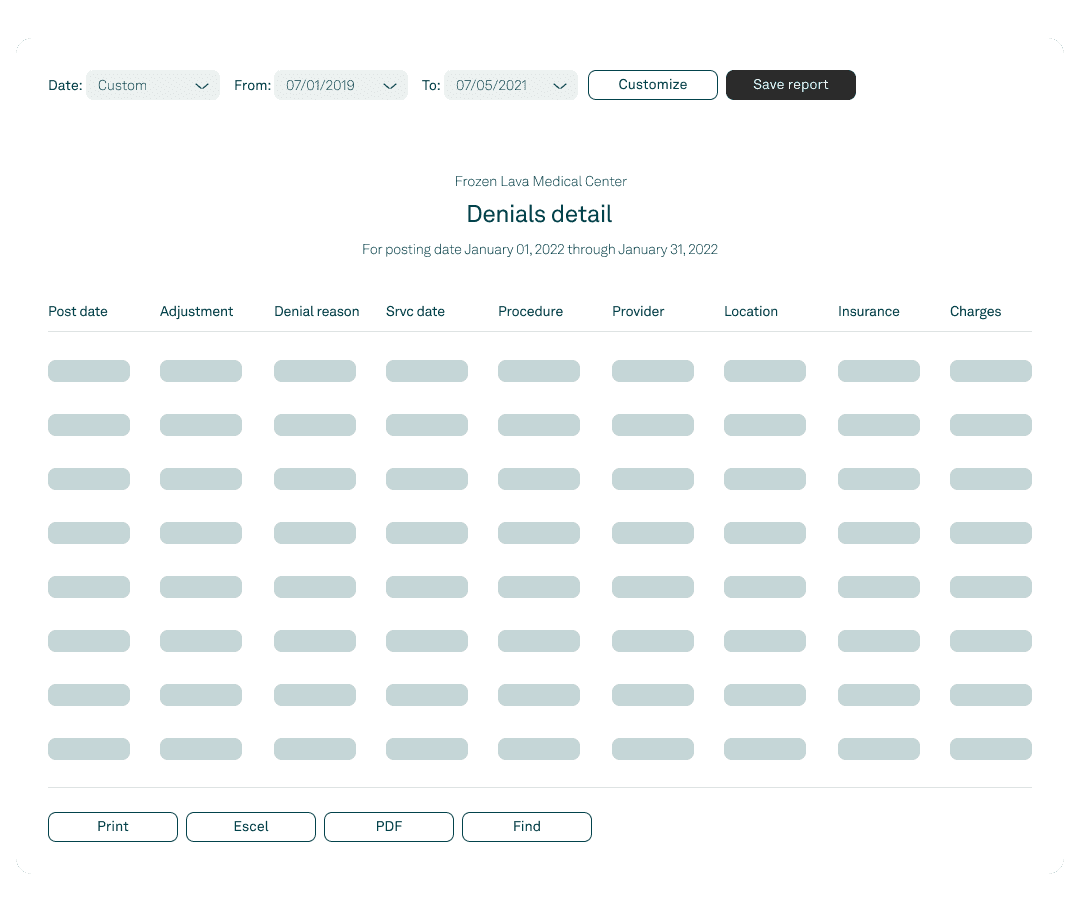
Task: Select the Procedure column header
Action: pyautogui.click(x=530, y=312)
